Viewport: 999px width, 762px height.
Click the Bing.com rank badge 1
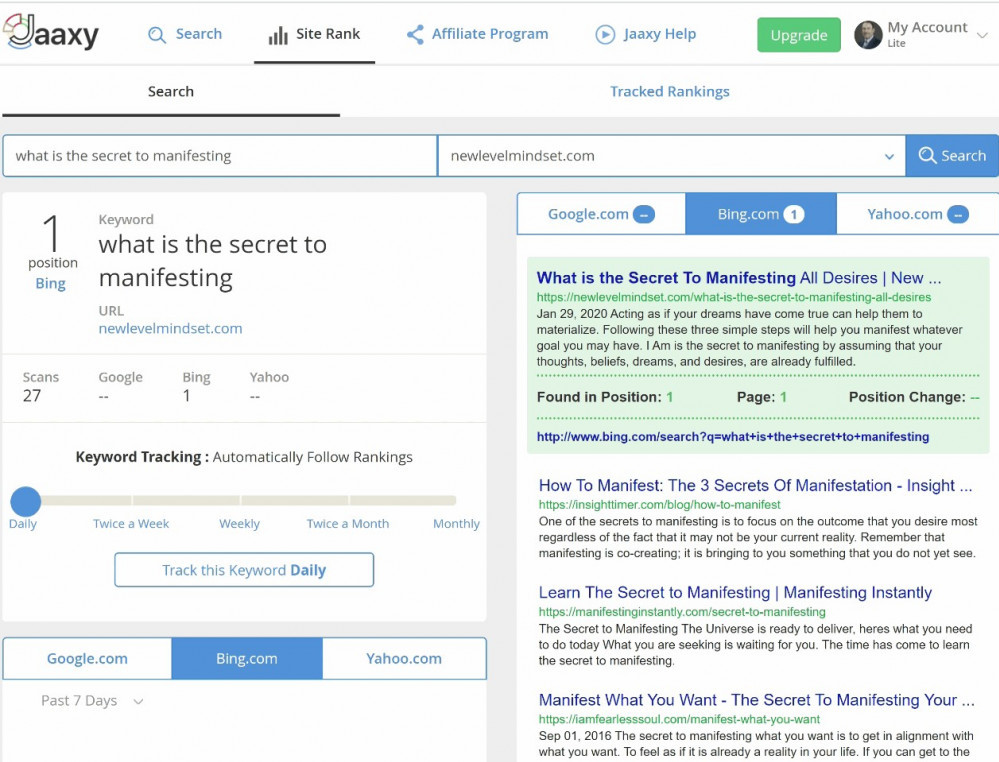[x=794, y=215]
